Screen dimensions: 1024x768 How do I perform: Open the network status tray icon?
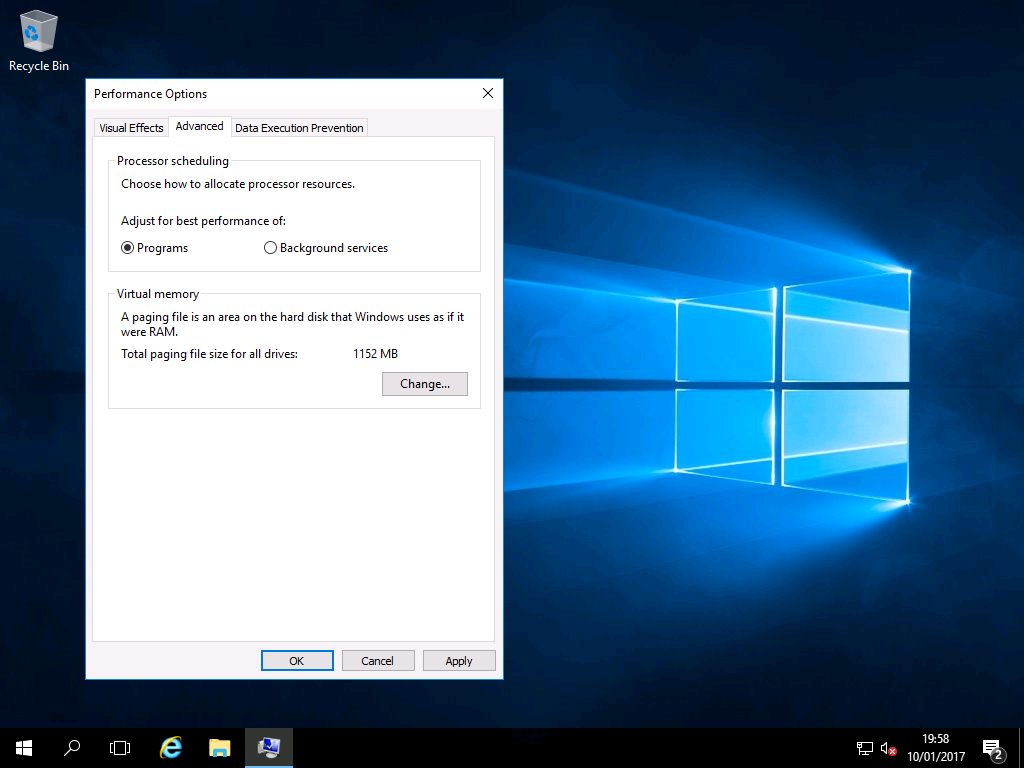865,748
